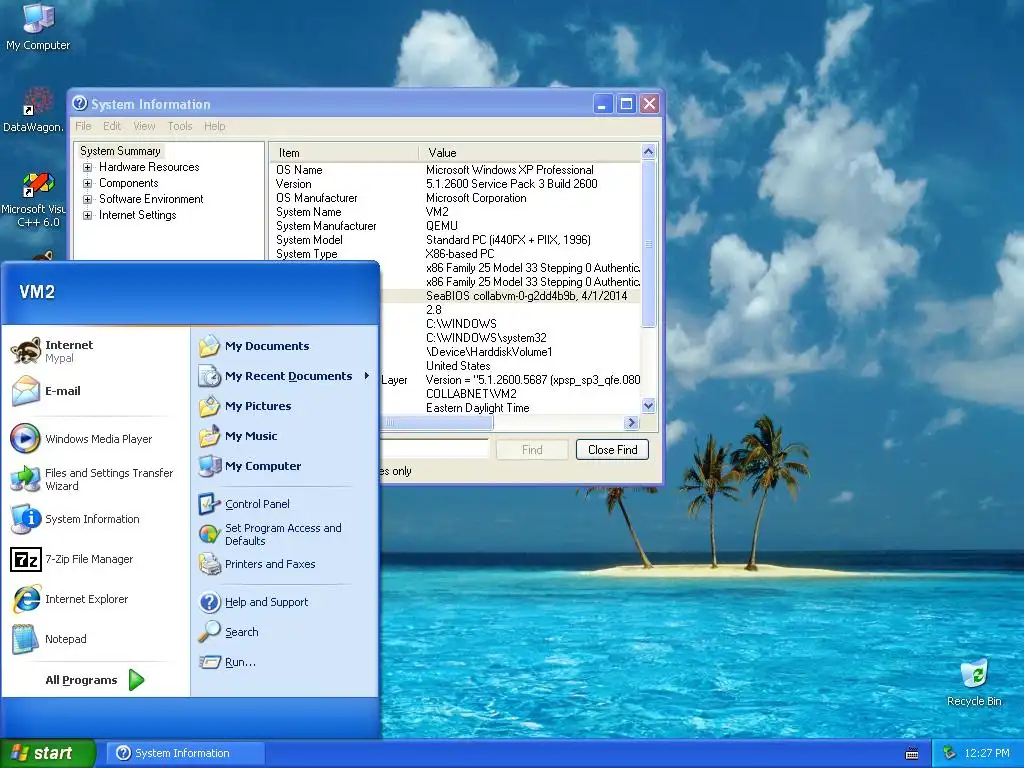1024x768 pixels.
Task: Click SeaBIOS collabvm value
Action: (x=526, y=296)
